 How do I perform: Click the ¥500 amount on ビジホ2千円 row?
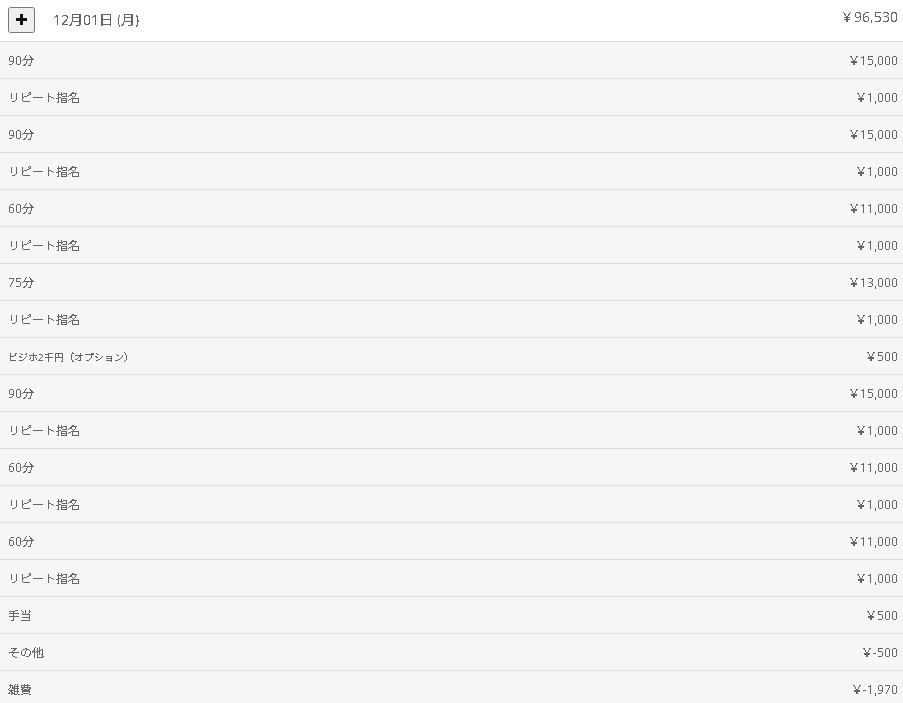coord(882,357)
